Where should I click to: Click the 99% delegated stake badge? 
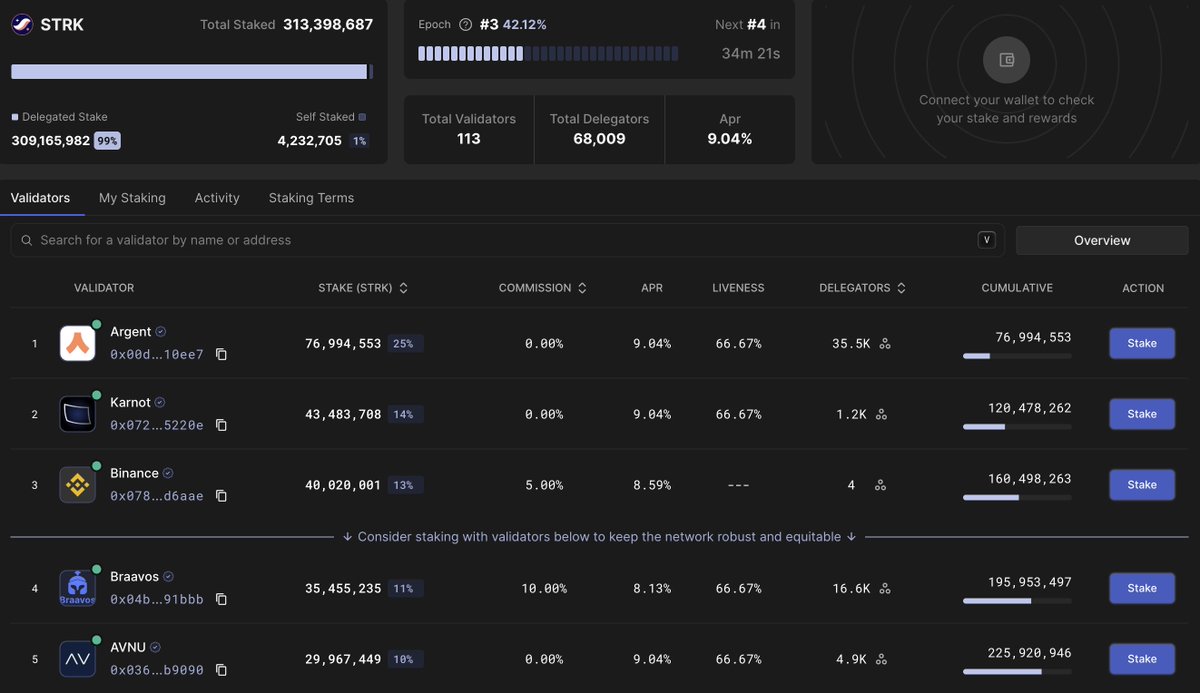pos(108,141)
